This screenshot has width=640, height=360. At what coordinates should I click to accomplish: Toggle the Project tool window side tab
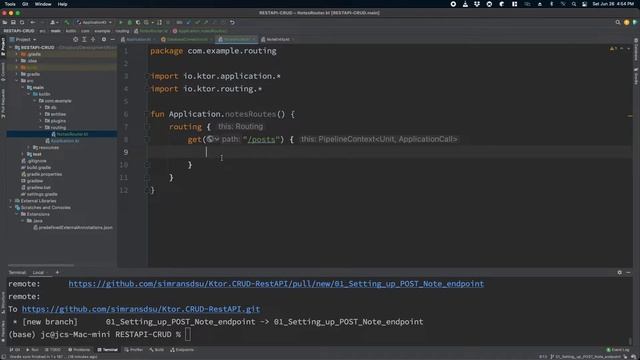(x=3, y=47)
